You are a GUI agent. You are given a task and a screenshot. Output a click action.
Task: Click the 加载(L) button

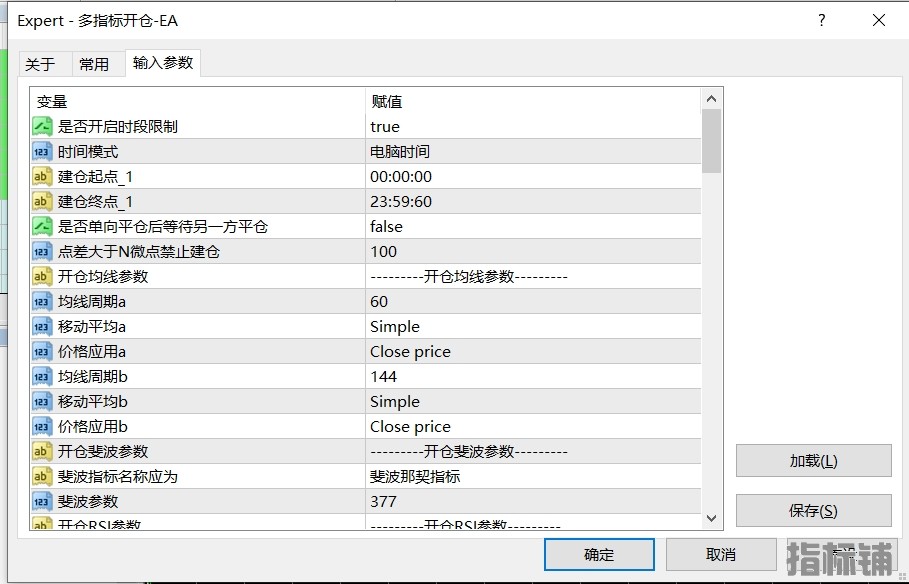[x=813, y=461]
